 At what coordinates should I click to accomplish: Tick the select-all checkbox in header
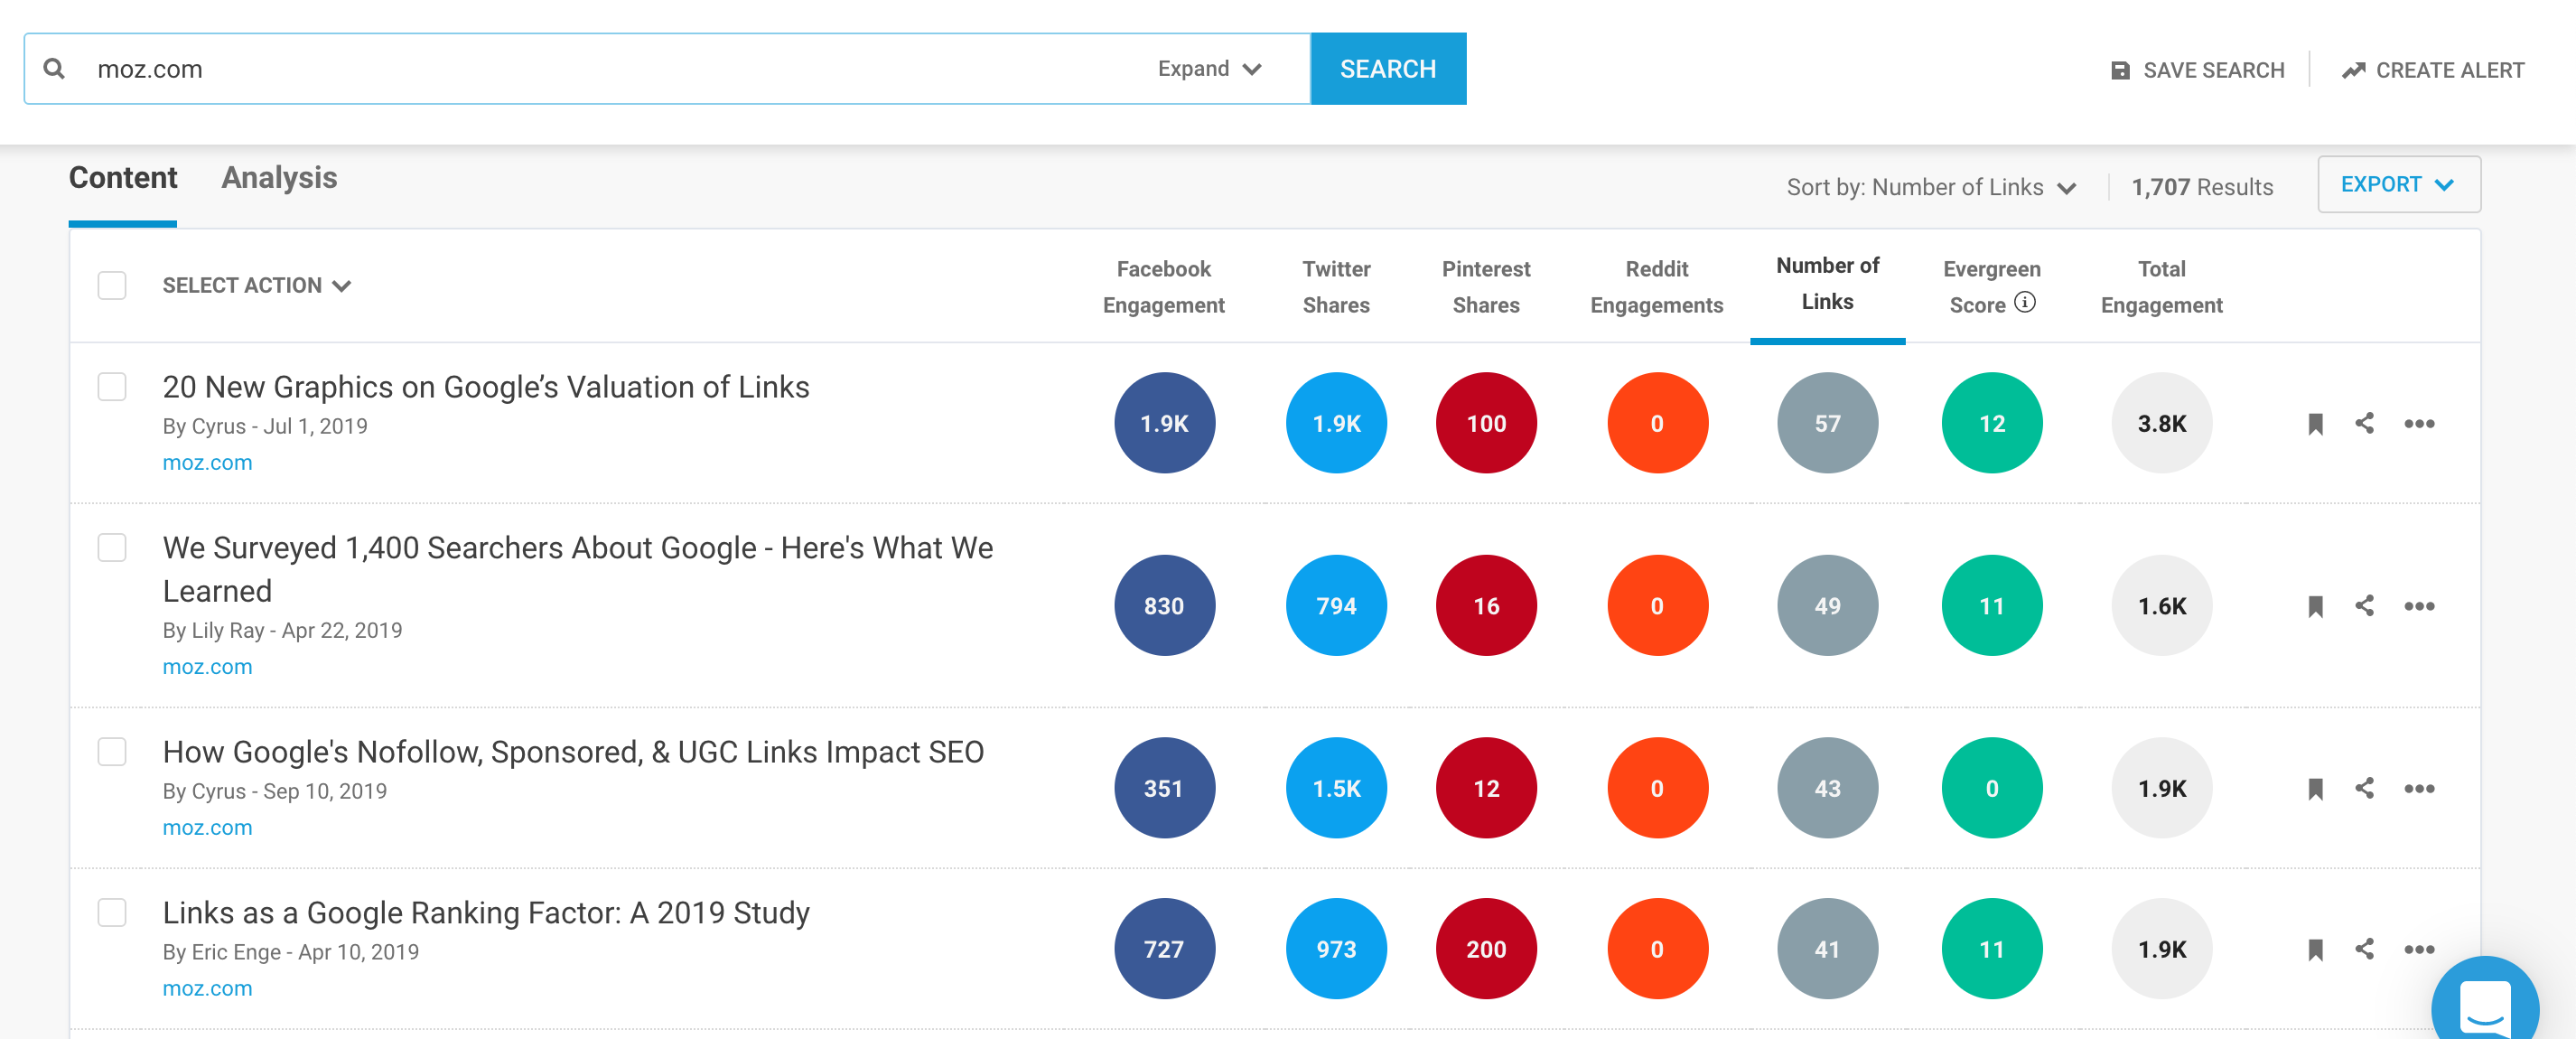pos(112,286)
